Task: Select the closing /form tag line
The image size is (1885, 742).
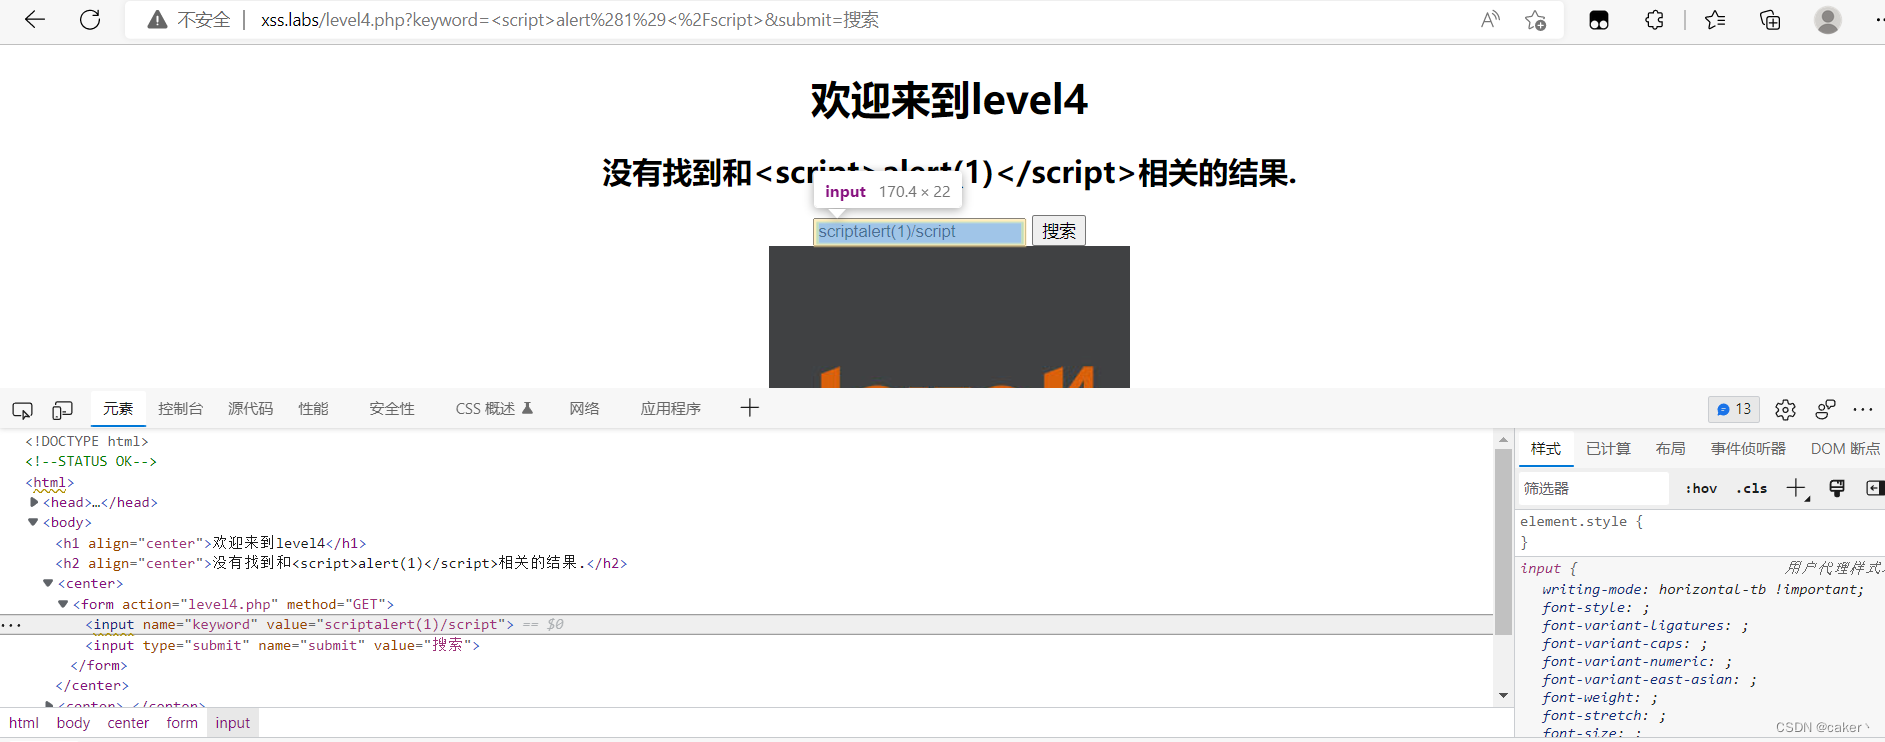Action: [x=99, y=665]
